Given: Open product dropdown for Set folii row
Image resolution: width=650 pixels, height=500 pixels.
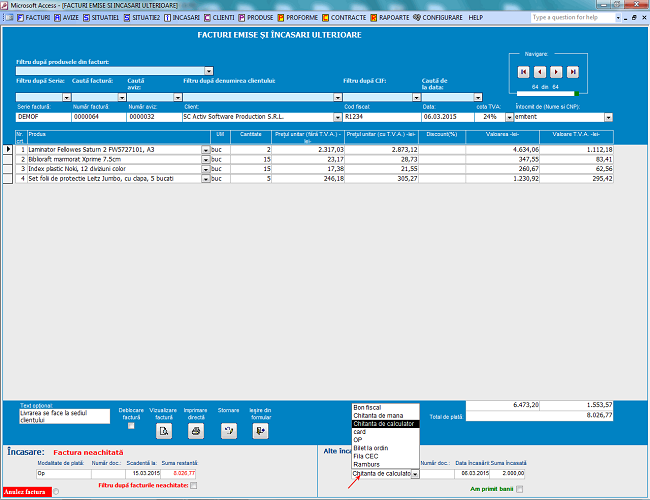Looking at the screenshot, I should 206,179.
